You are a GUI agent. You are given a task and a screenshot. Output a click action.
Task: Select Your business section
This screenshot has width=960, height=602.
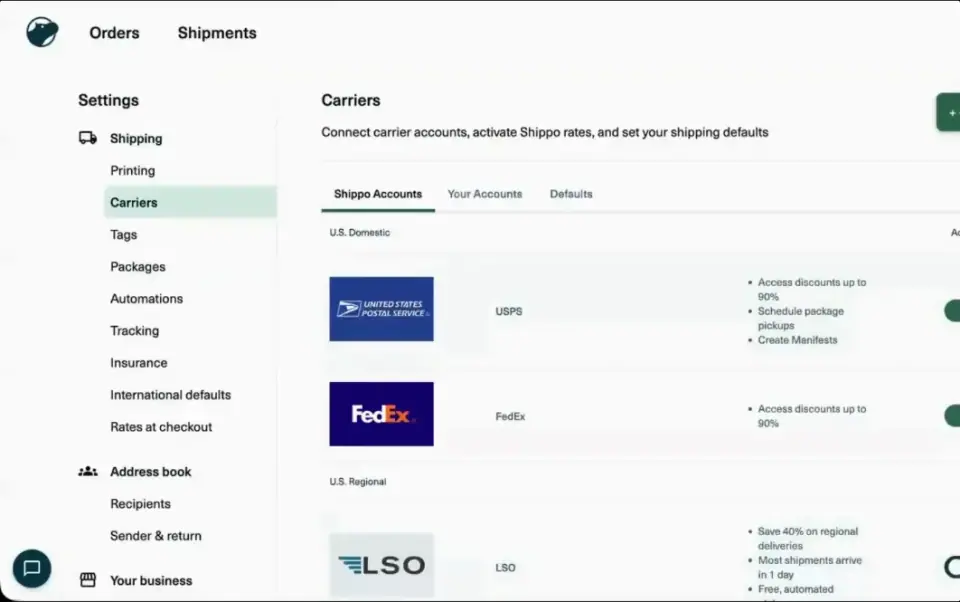(x=151, y=580)
